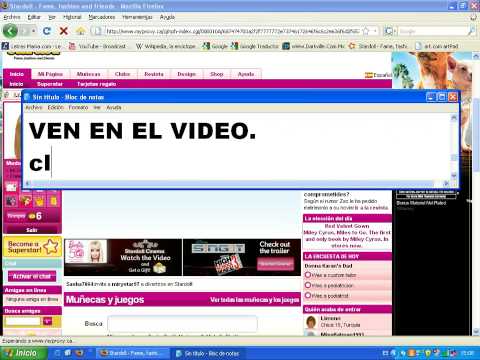Open the Wikipedia bookmark in bookmarks toolbar

point(166,46)
